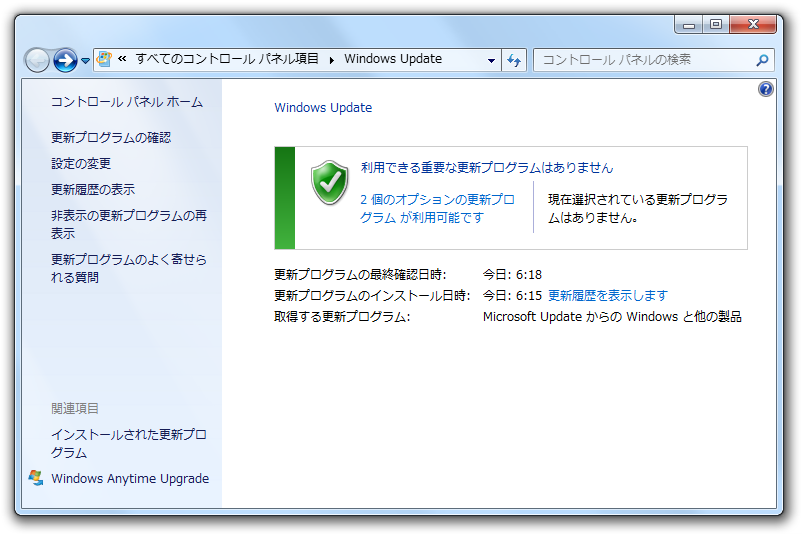
Task: Click the magnifier icon in search box
Action: tap(762, 60)
